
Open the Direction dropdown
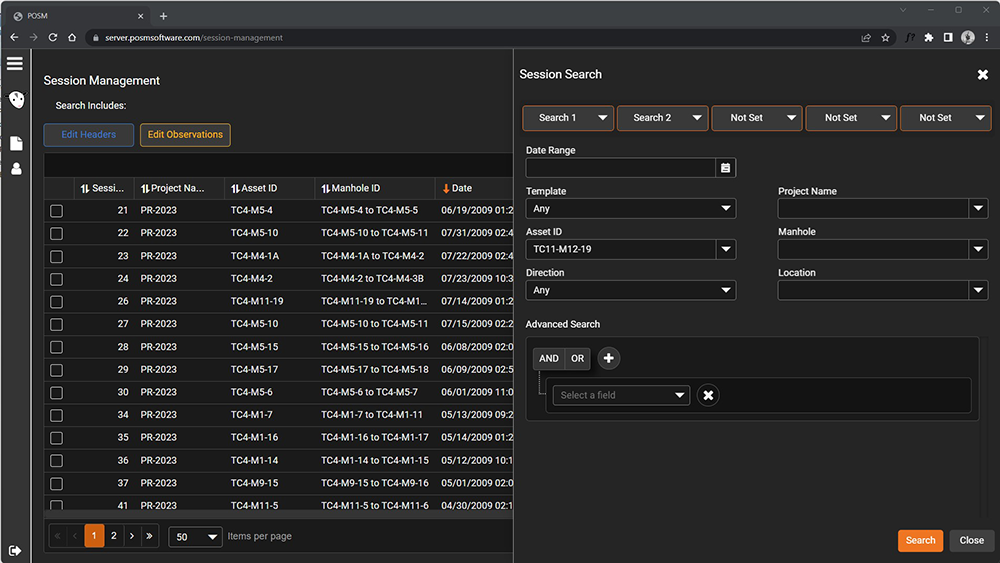(630, 290)
